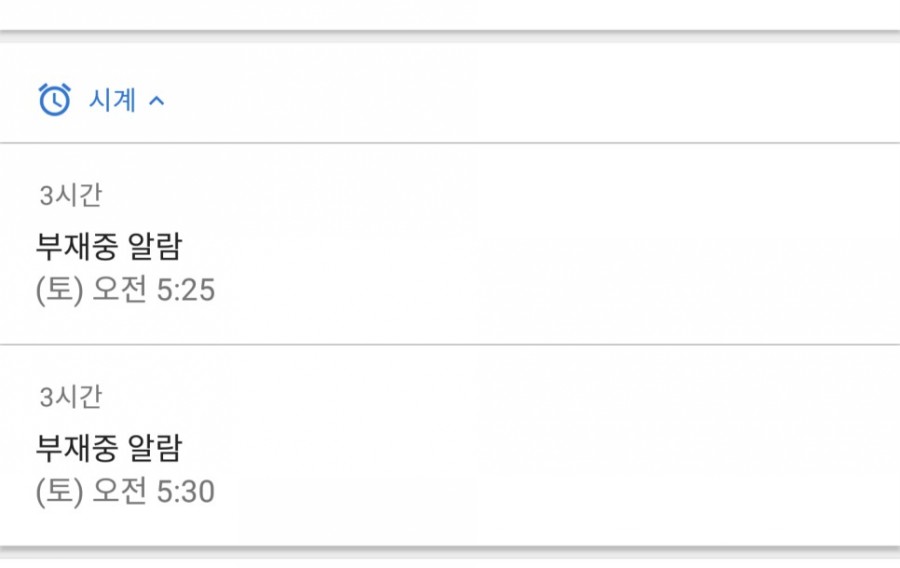Click the divider line under the 시계 header
The width and height of the screenshot is (900, 568).
450,142
